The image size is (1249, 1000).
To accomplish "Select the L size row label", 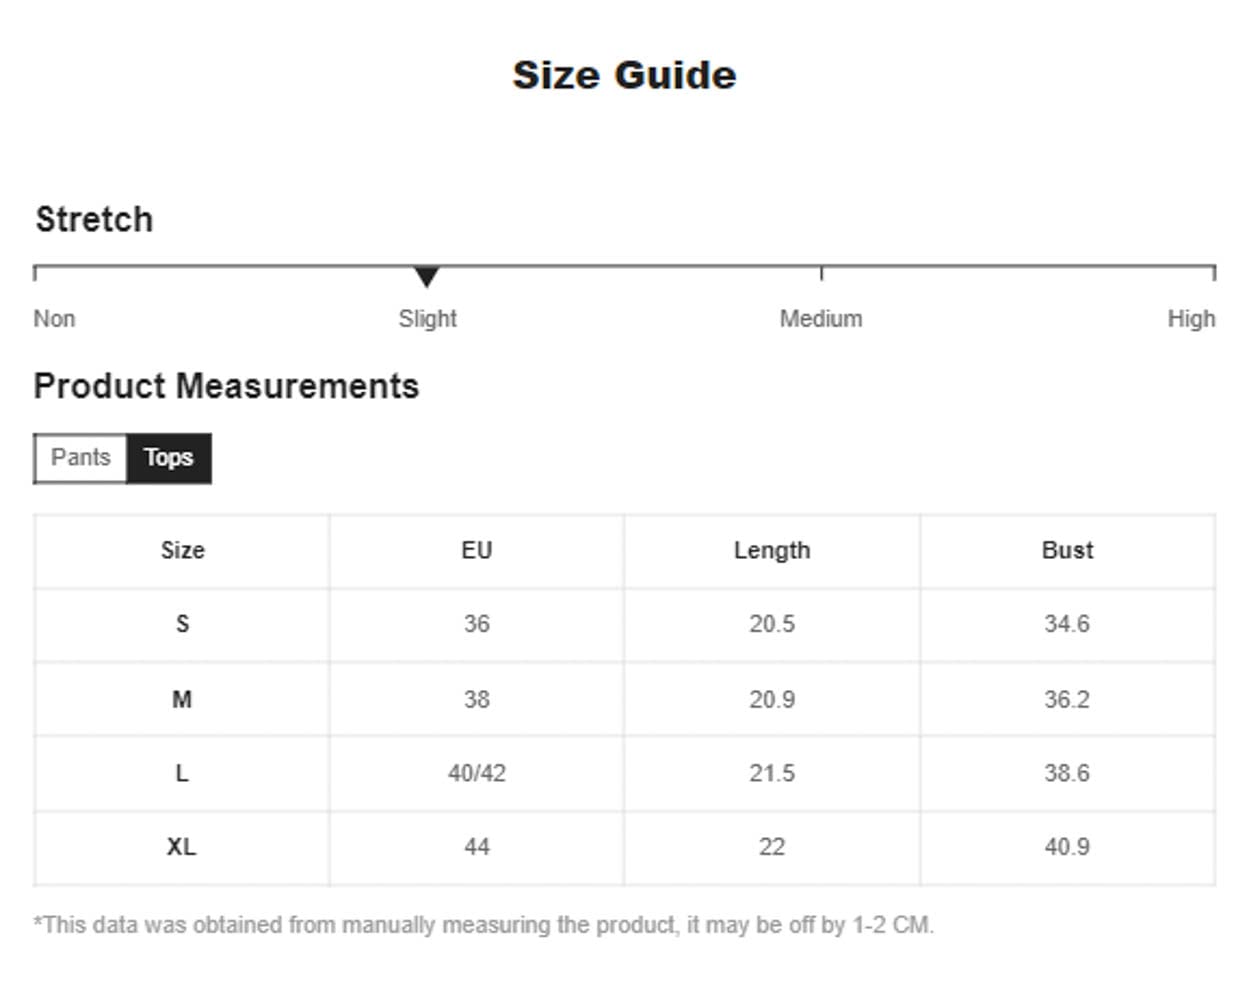I will 182,773.
